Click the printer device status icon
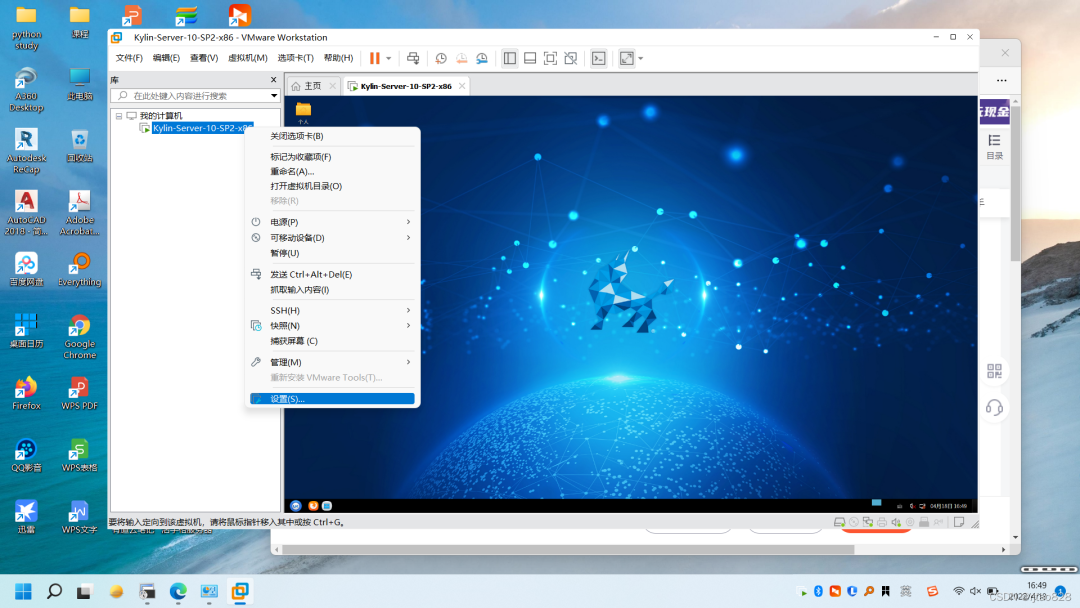 [x=882, y=523]
